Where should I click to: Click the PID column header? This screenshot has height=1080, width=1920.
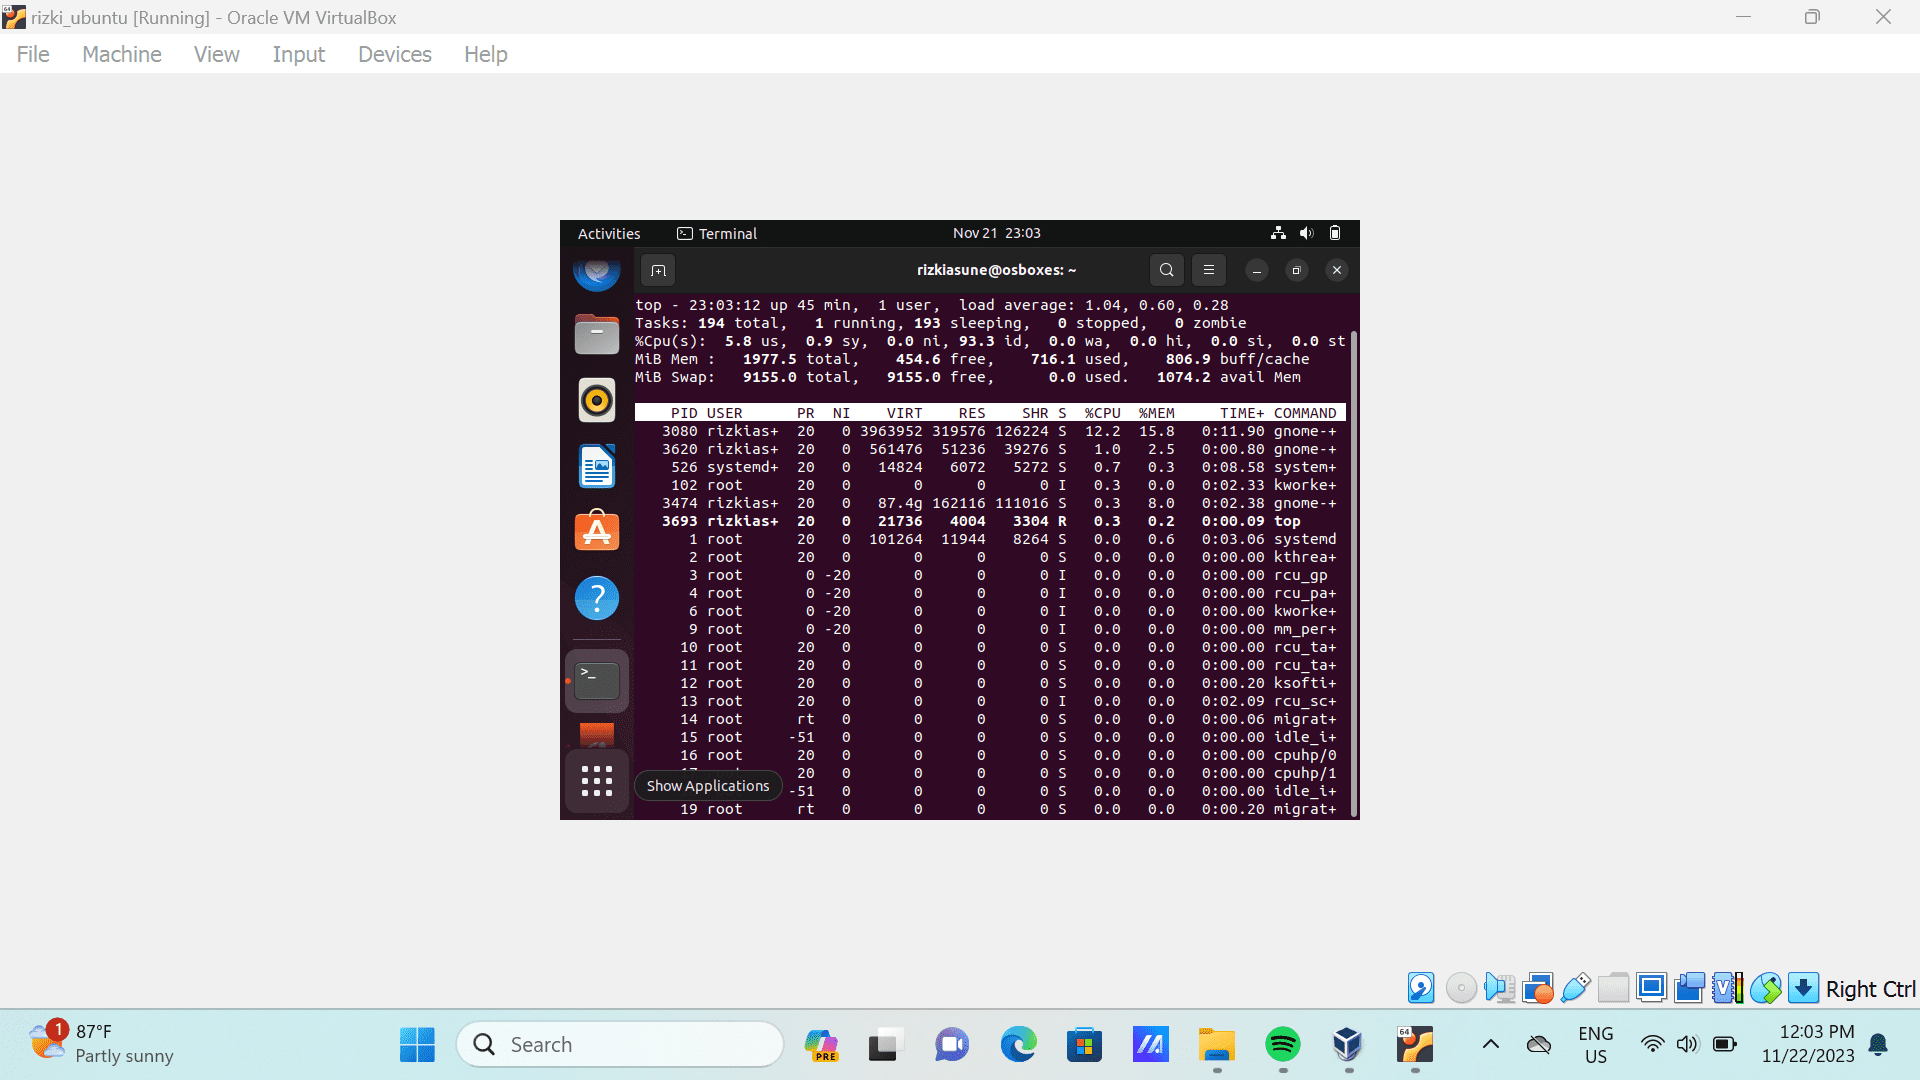(x=684, y=413)
